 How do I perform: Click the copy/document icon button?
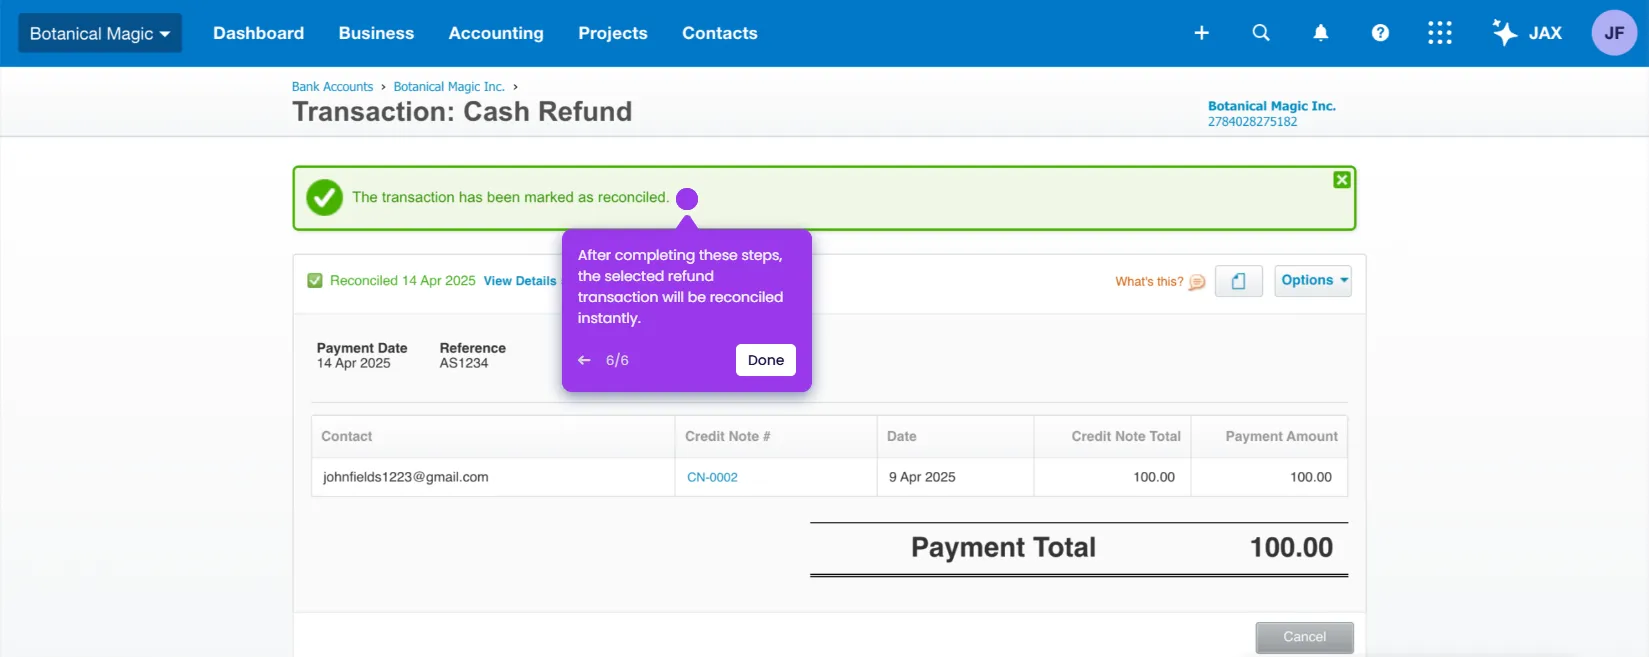point(1239,281)
